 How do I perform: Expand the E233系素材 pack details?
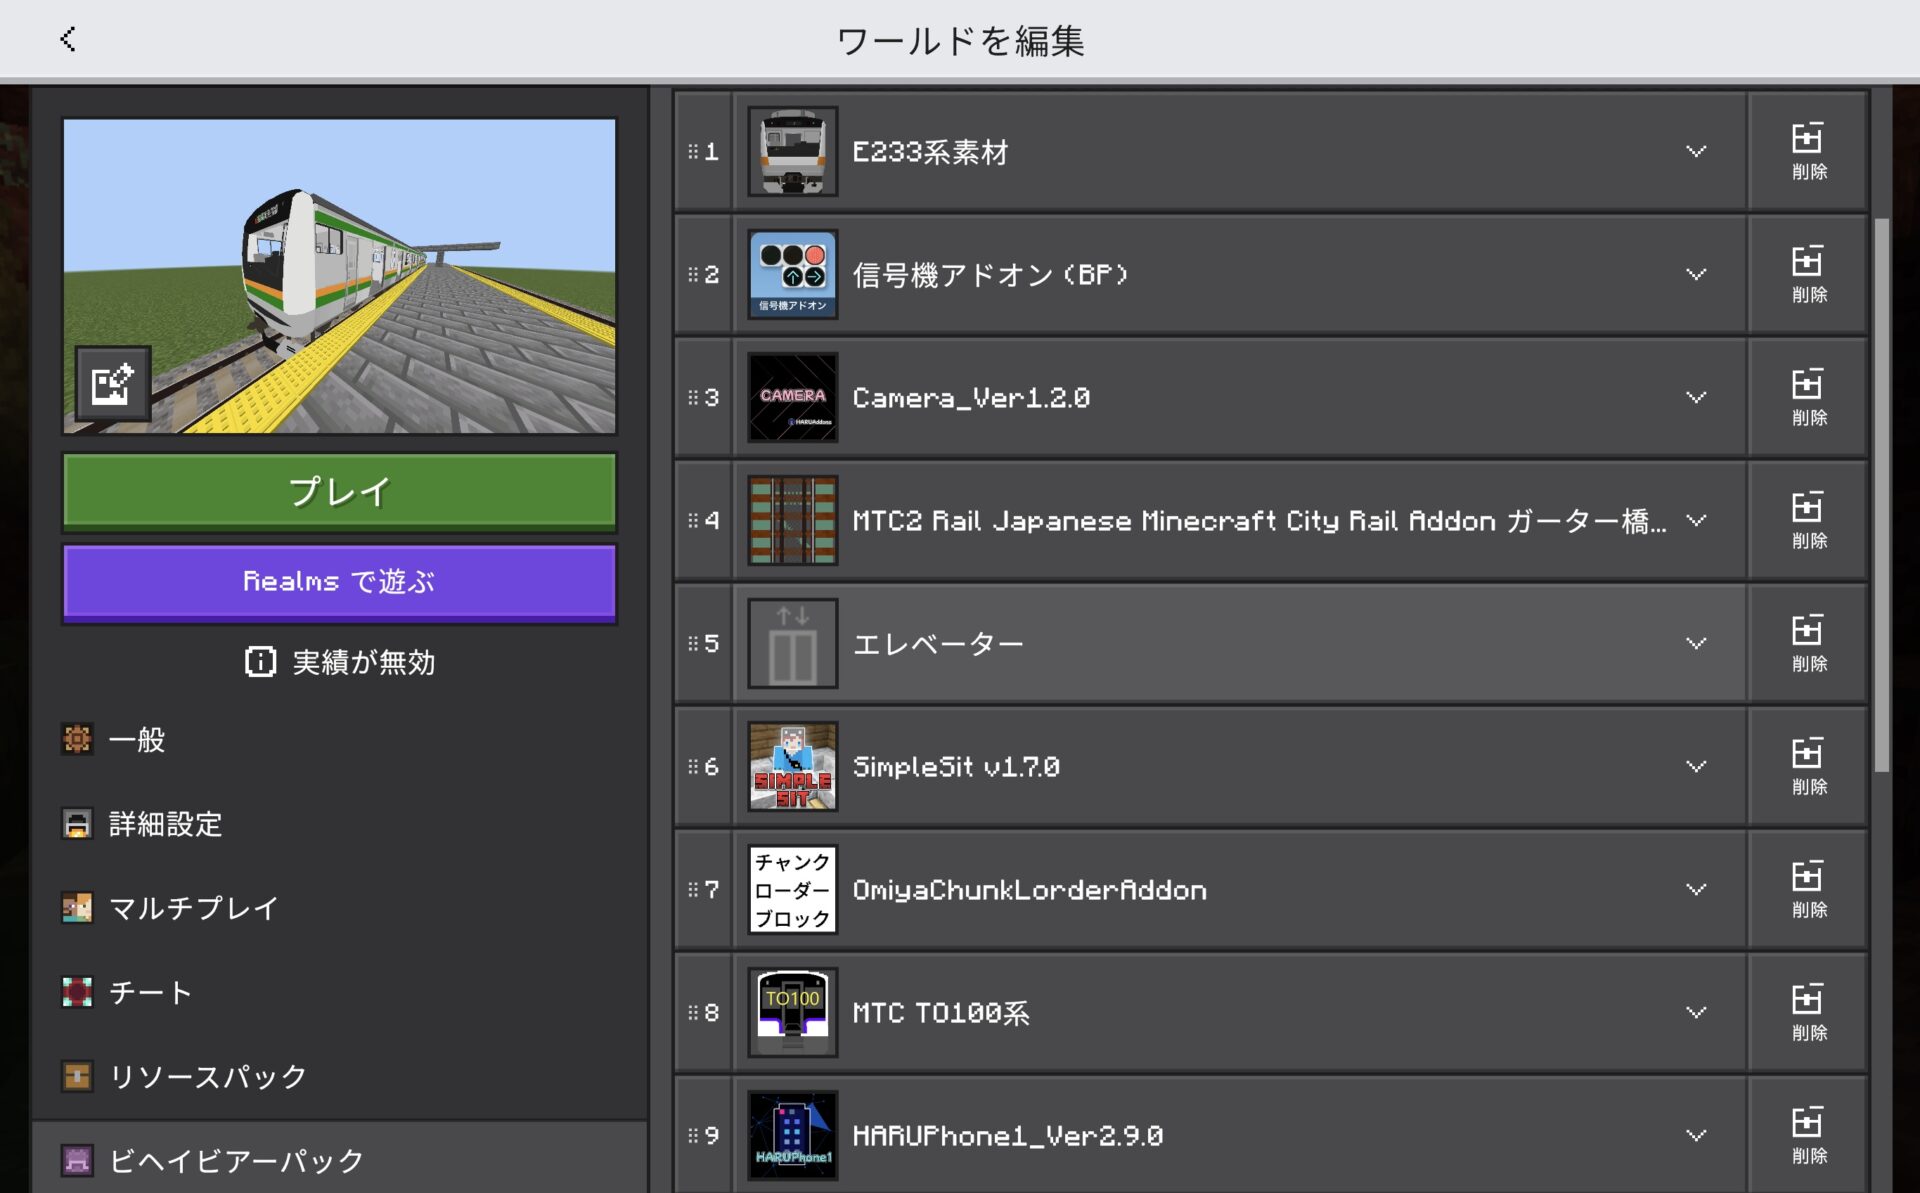1696,151
